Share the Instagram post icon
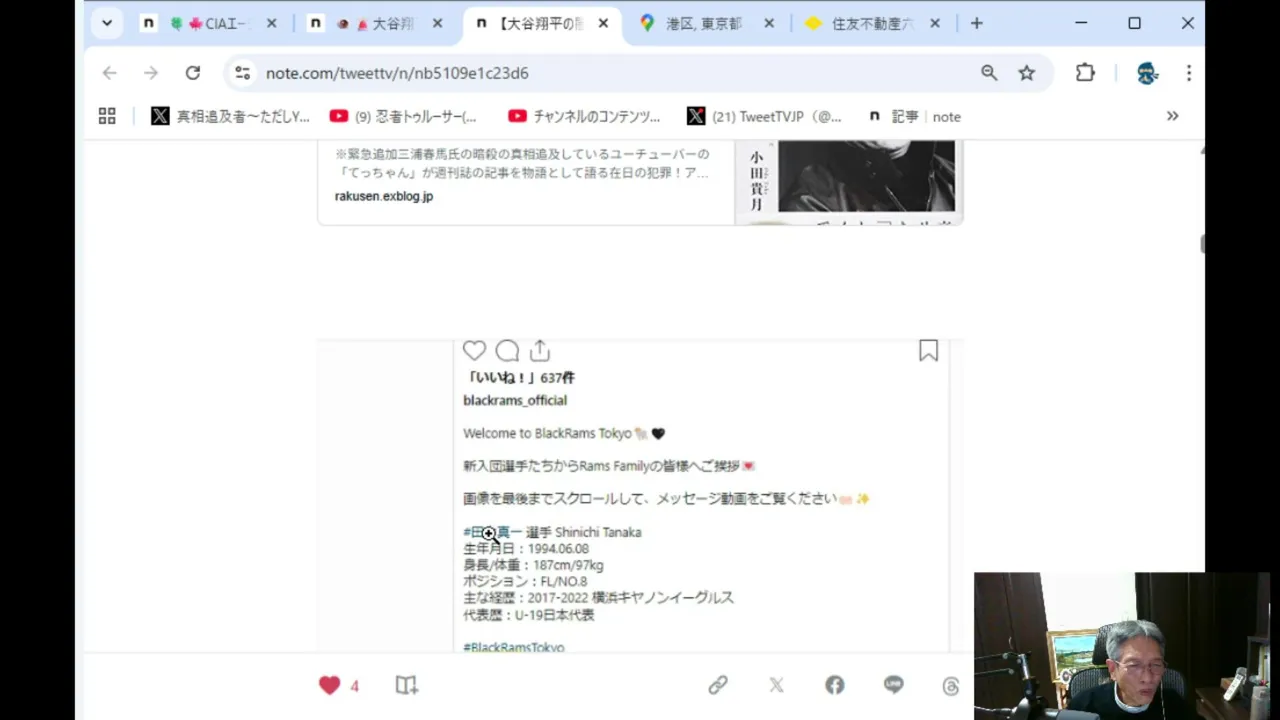This screenshot has width=1280, height=720. click(x=540, y=351)
